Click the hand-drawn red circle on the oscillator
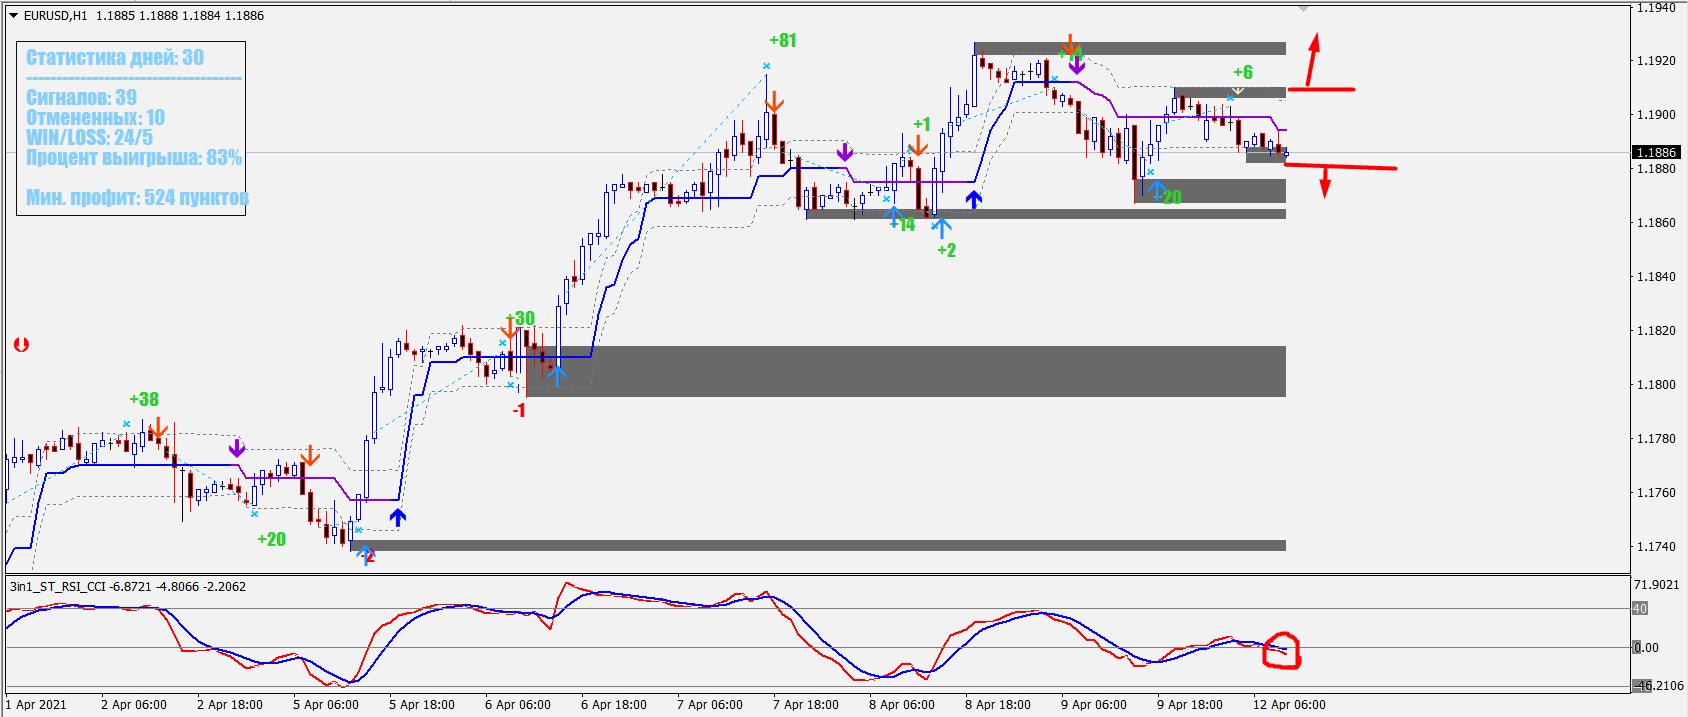 pos(1281,650)
